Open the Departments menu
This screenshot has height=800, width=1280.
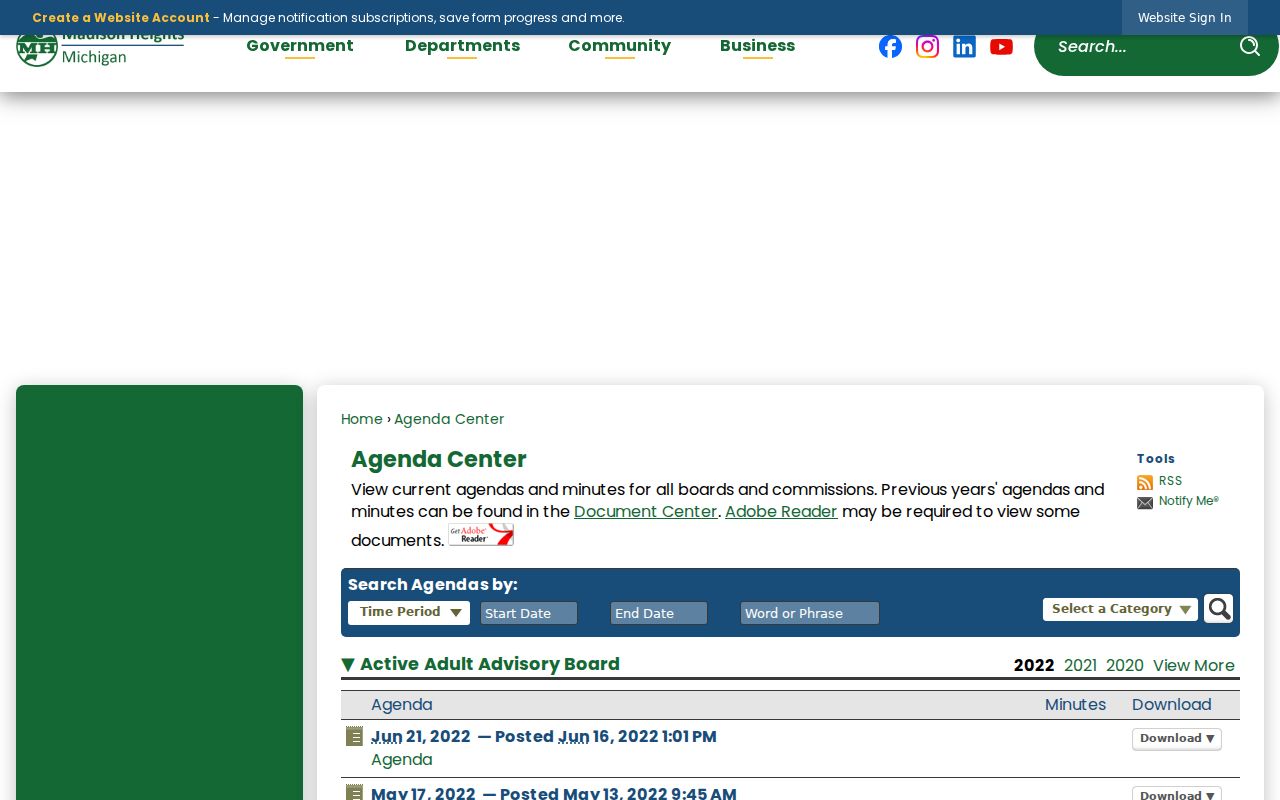pyautogui.click(x=462, y=46)
